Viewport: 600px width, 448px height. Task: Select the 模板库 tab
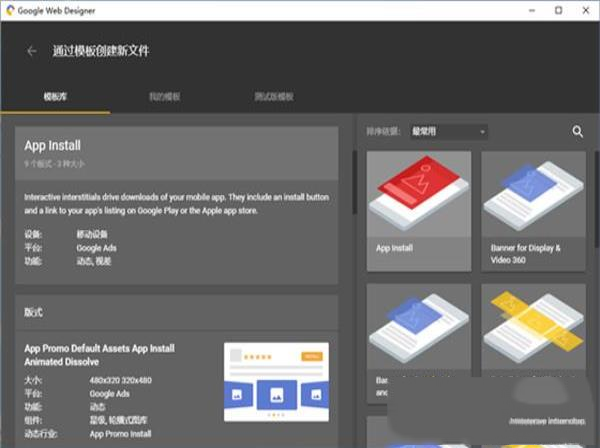tap(55, 97)
